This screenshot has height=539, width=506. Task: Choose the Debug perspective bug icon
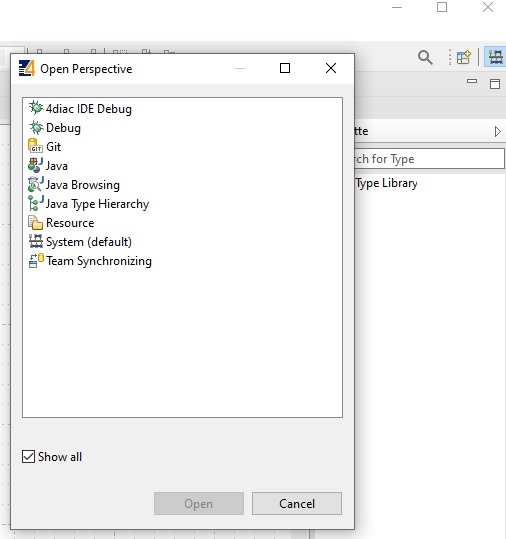click(x=36, y=128)
